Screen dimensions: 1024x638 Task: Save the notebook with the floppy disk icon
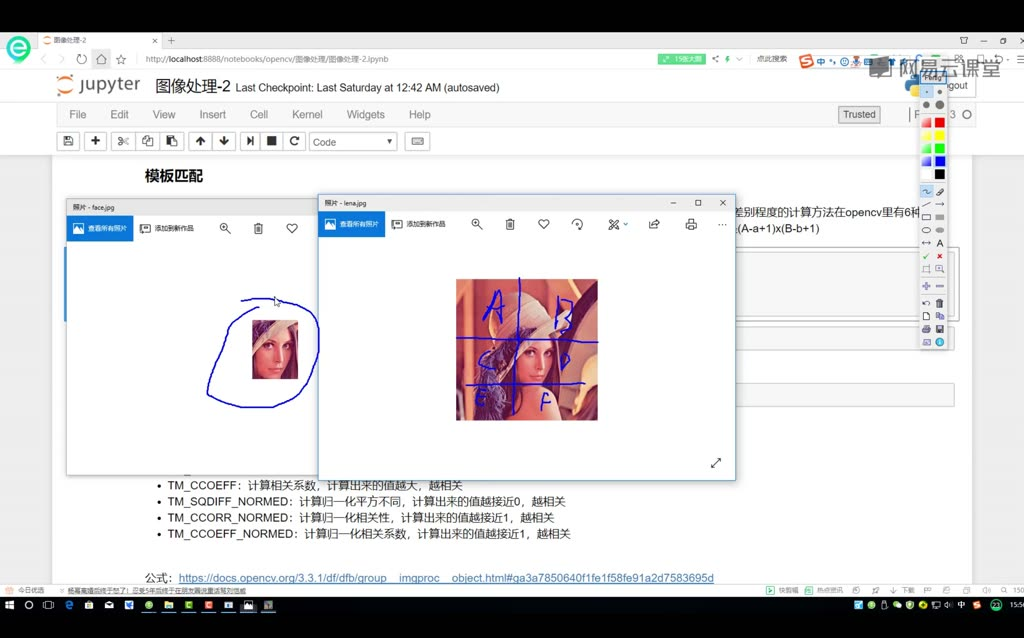coord(68,141)
